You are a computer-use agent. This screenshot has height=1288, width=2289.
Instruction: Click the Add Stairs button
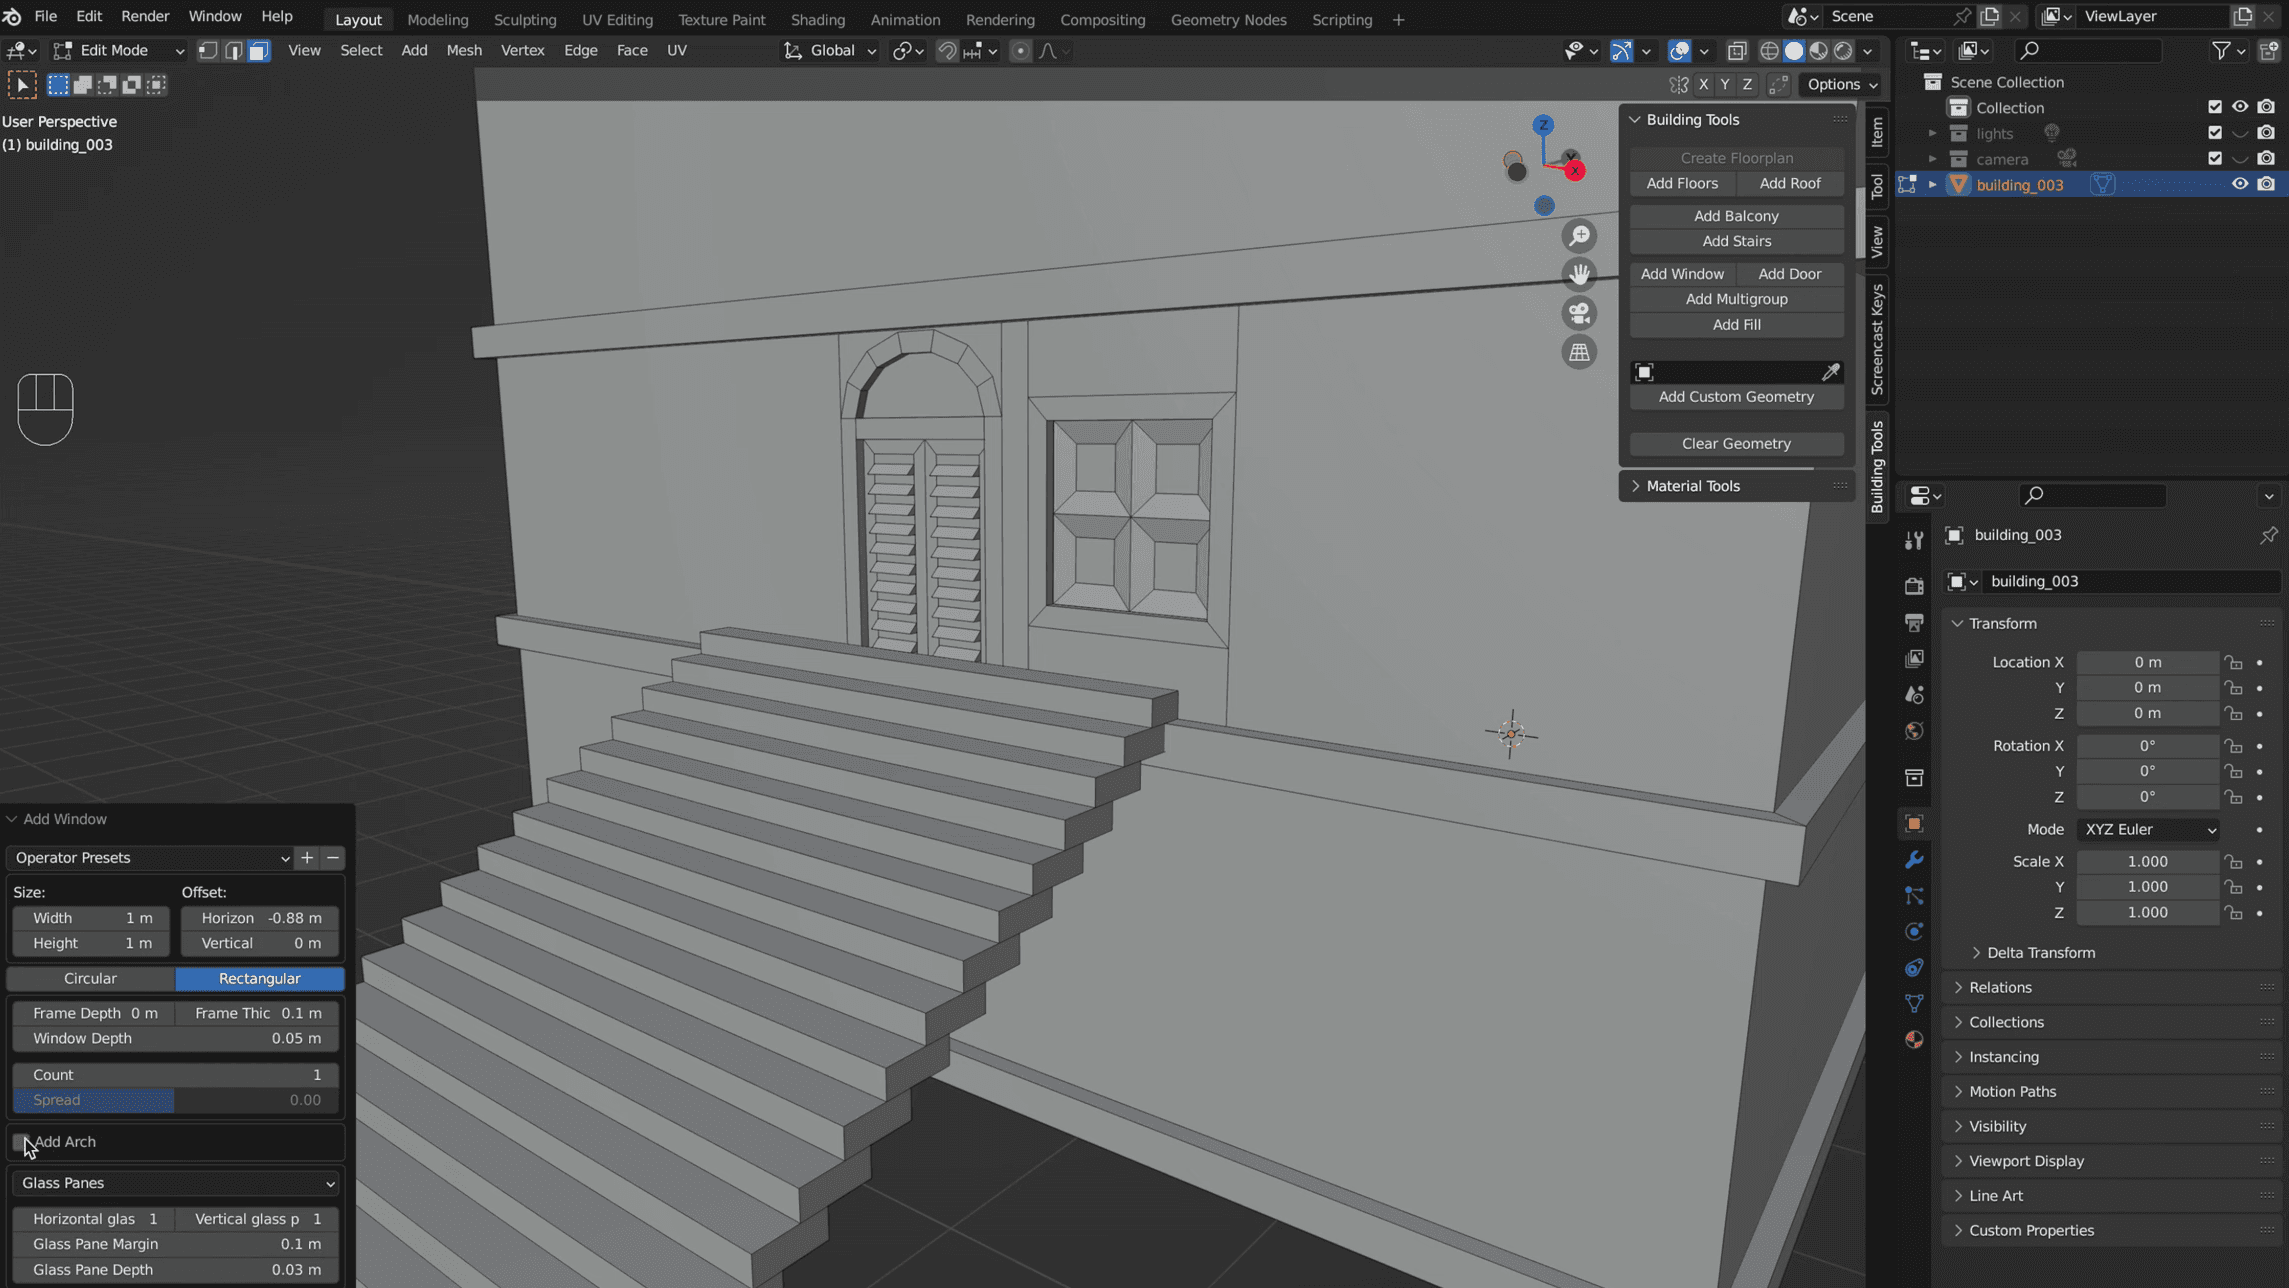click(1735, 241)
